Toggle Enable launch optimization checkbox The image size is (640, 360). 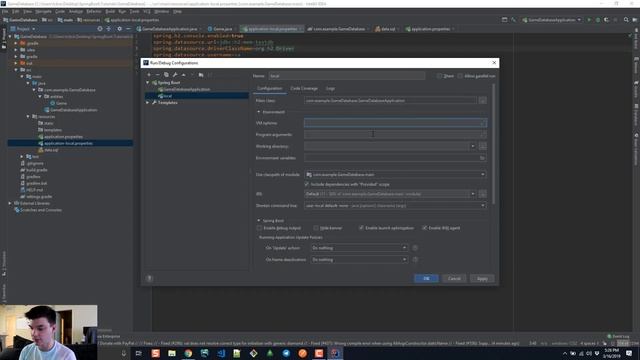point(361,228)
